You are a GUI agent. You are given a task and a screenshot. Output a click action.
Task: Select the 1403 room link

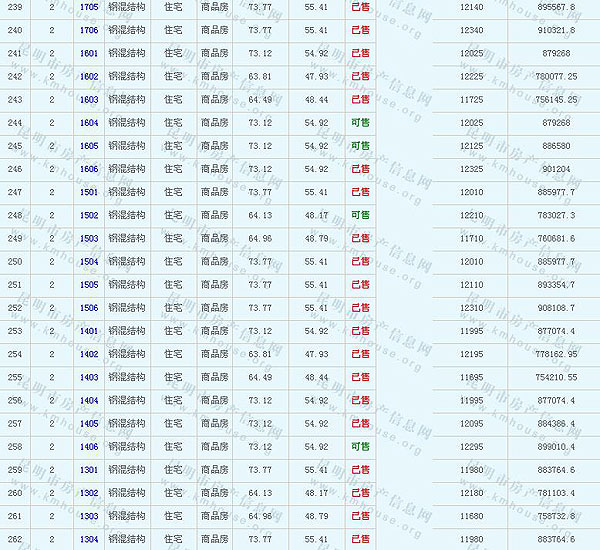pyautogui.click(x=89, y=378)
